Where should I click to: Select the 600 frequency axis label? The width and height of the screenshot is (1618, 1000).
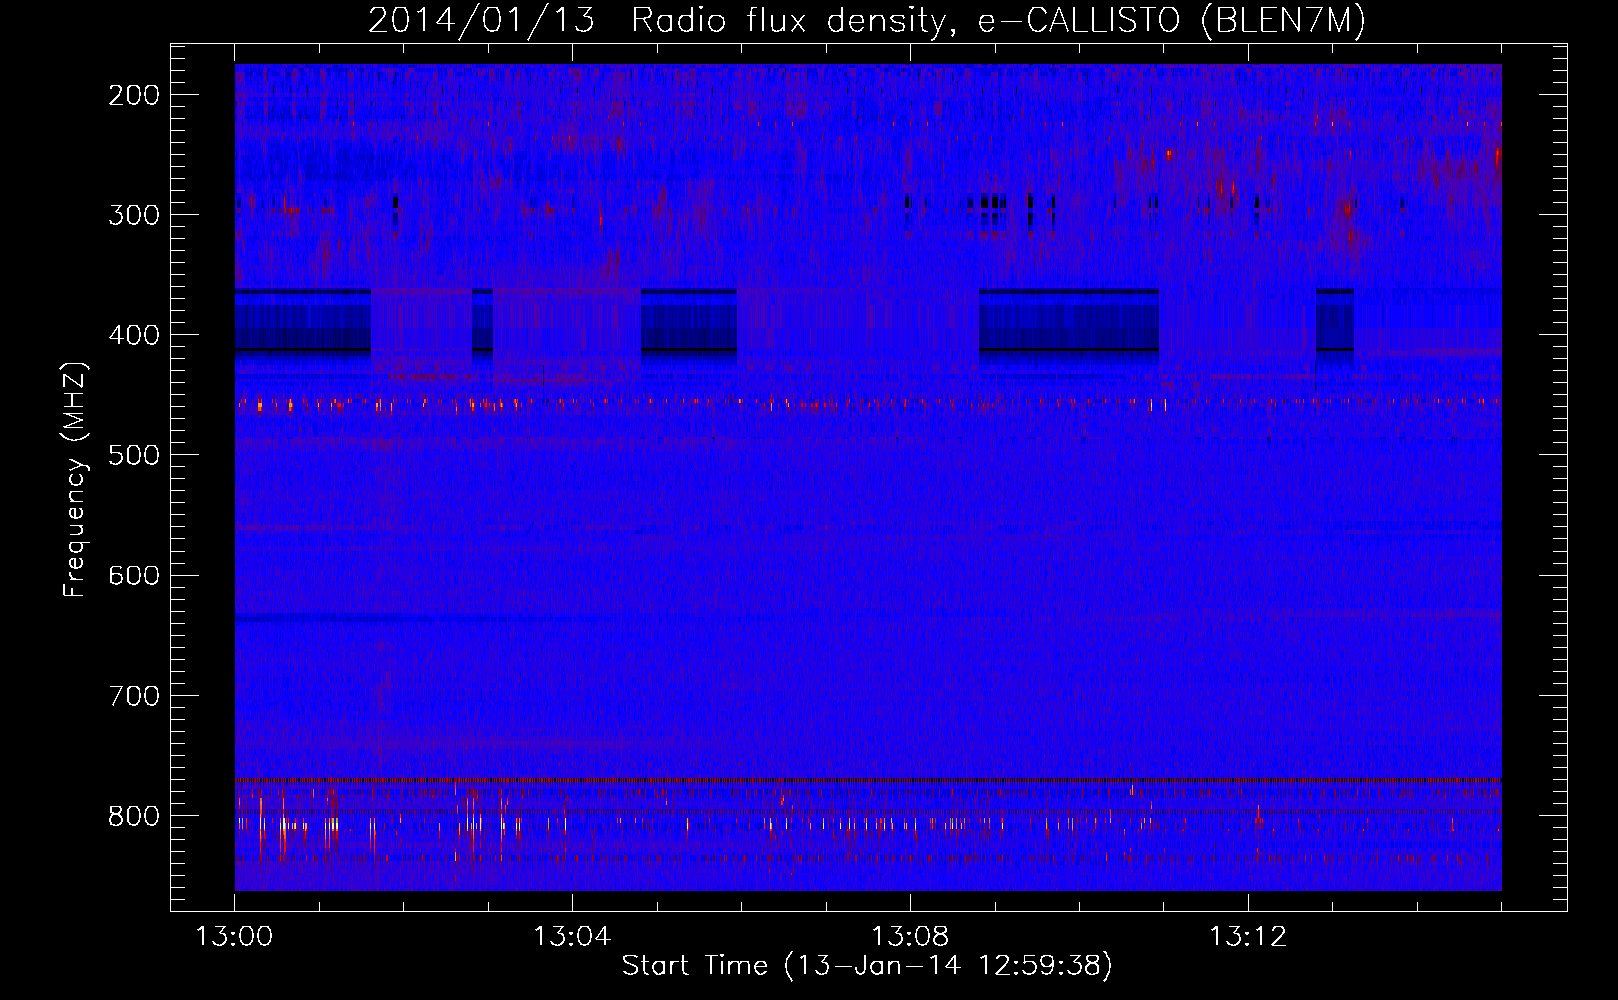pos(134,575)
